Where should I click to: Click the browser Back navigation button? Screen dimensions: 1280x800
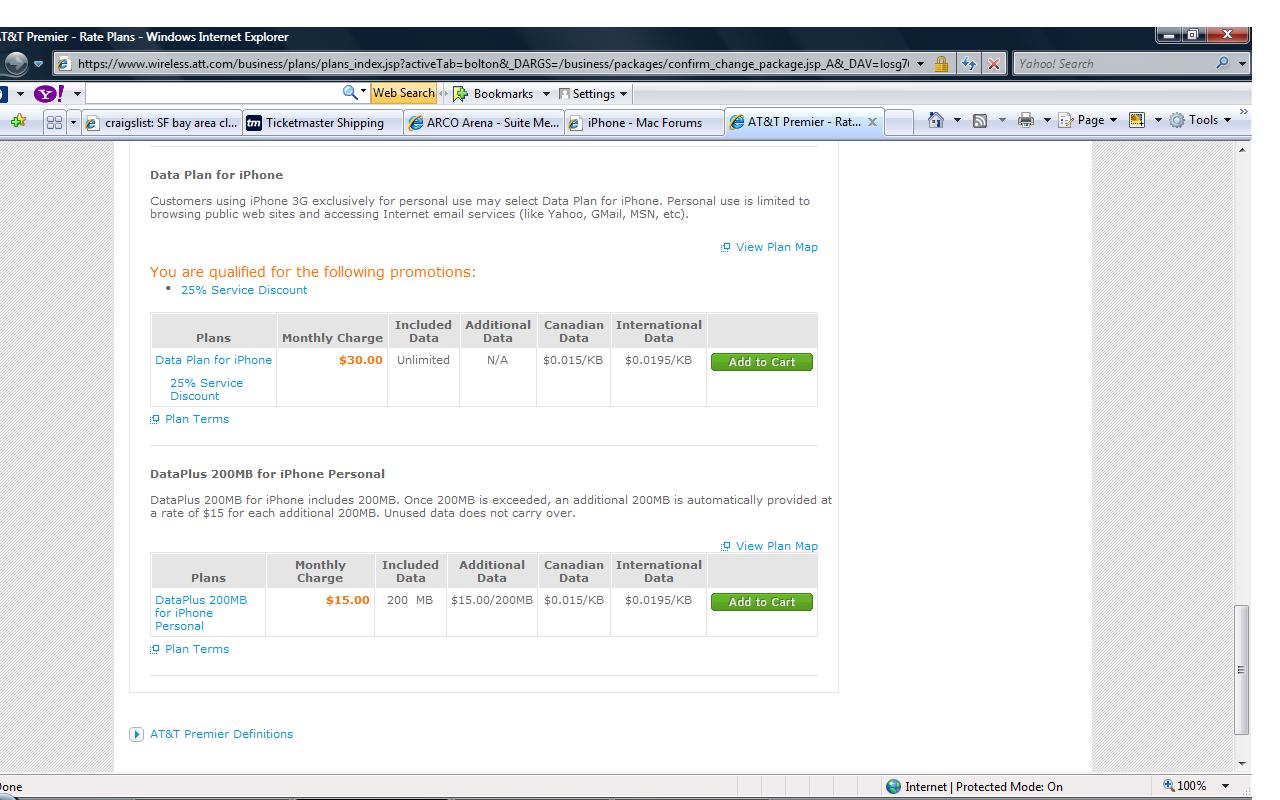point(16,63)
